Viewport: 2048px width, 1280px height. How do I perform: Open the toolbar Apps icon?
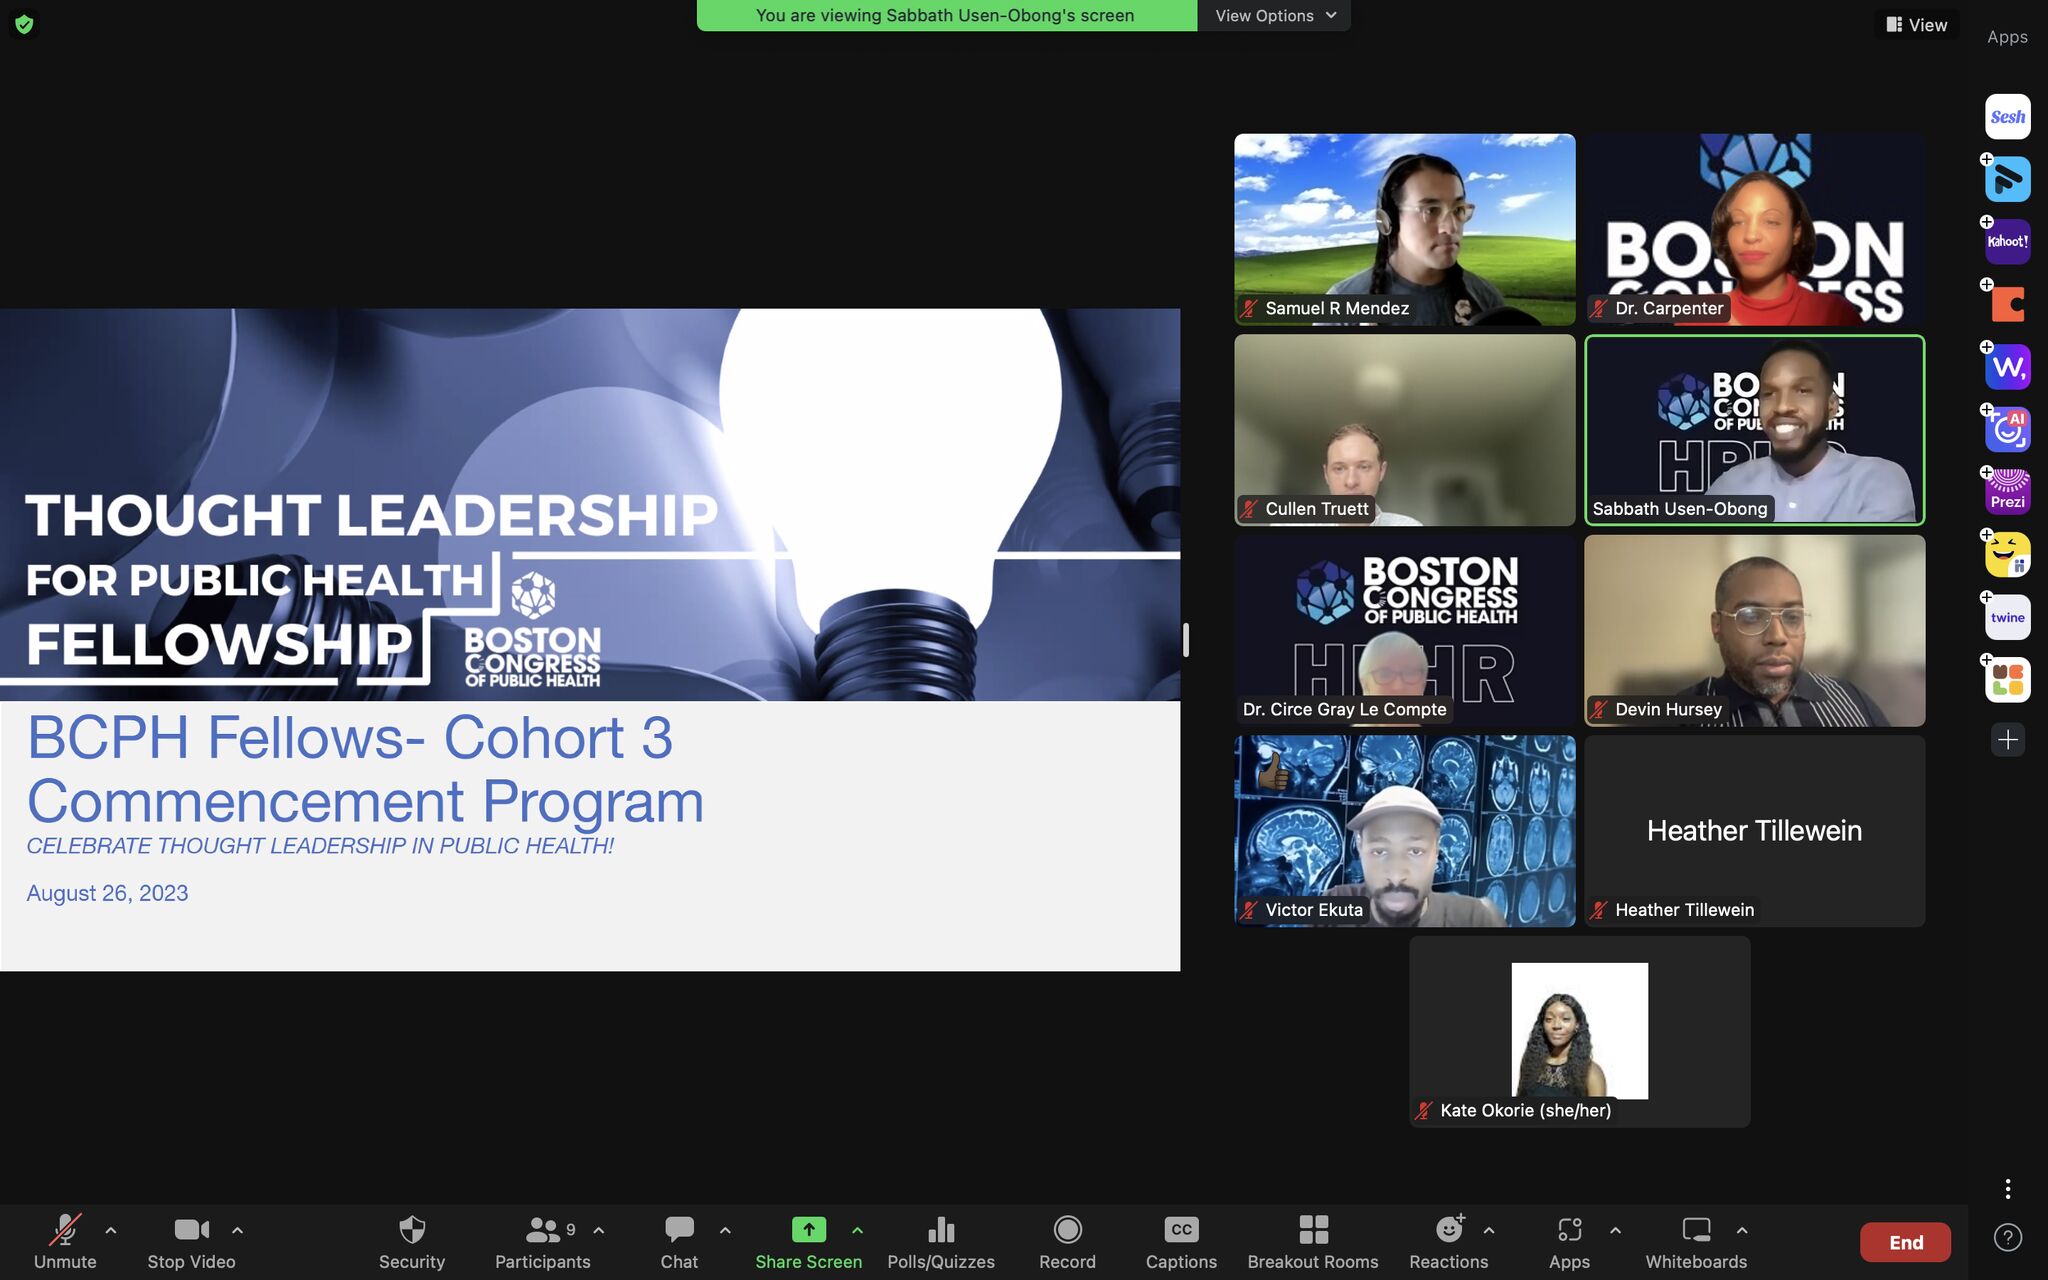click(1569, 1242)
